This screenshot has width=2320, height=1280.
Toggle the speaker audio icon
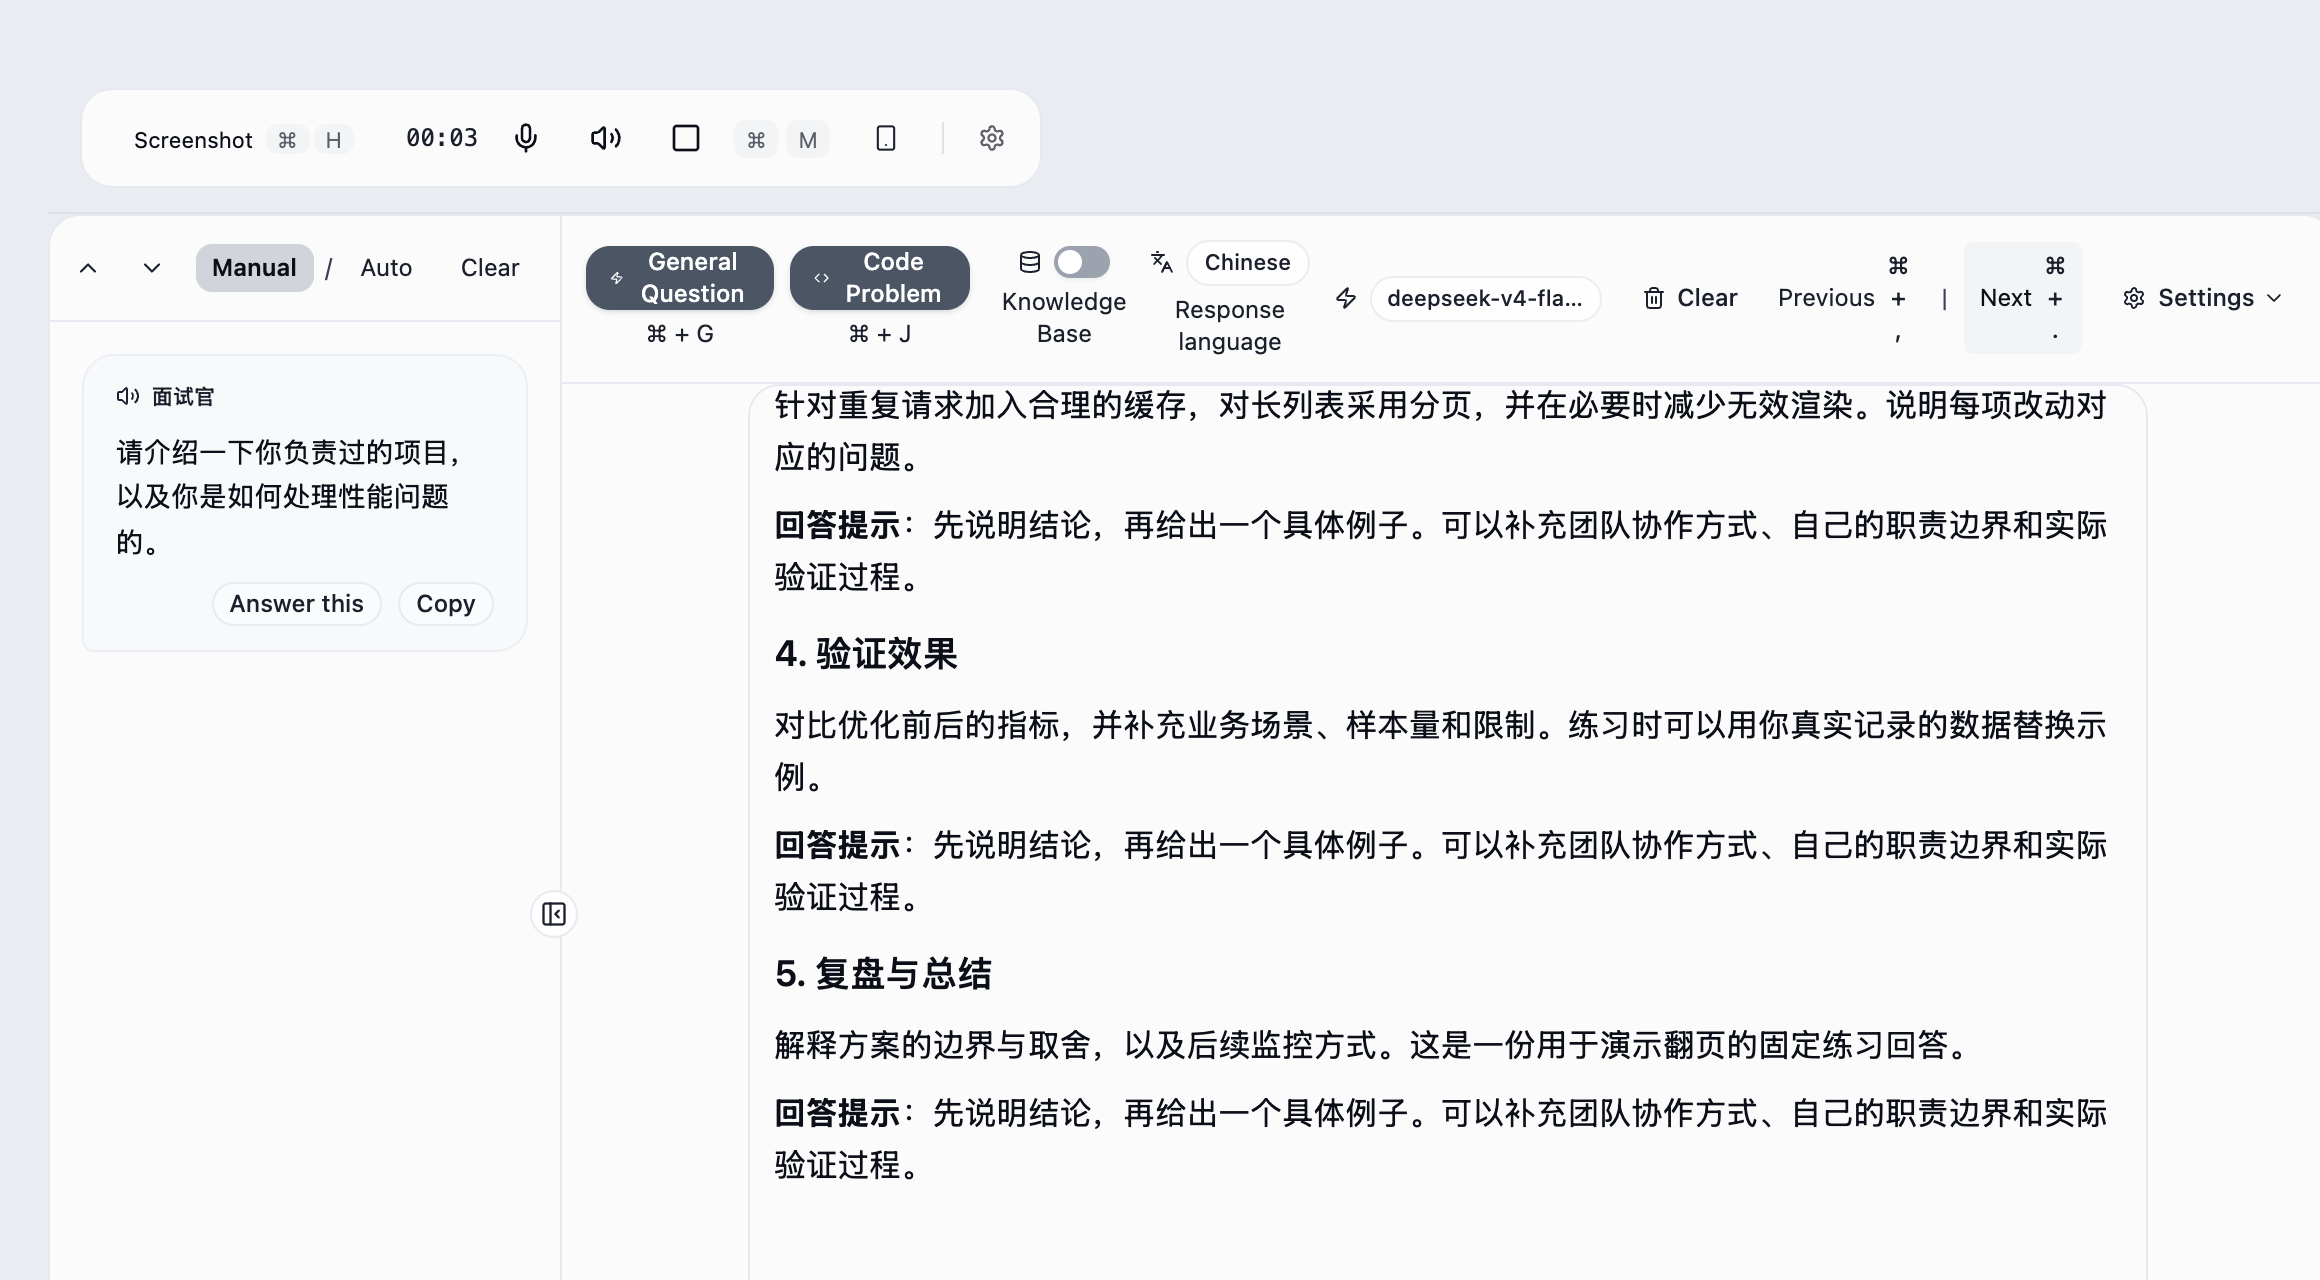click(x=606, y=138)
